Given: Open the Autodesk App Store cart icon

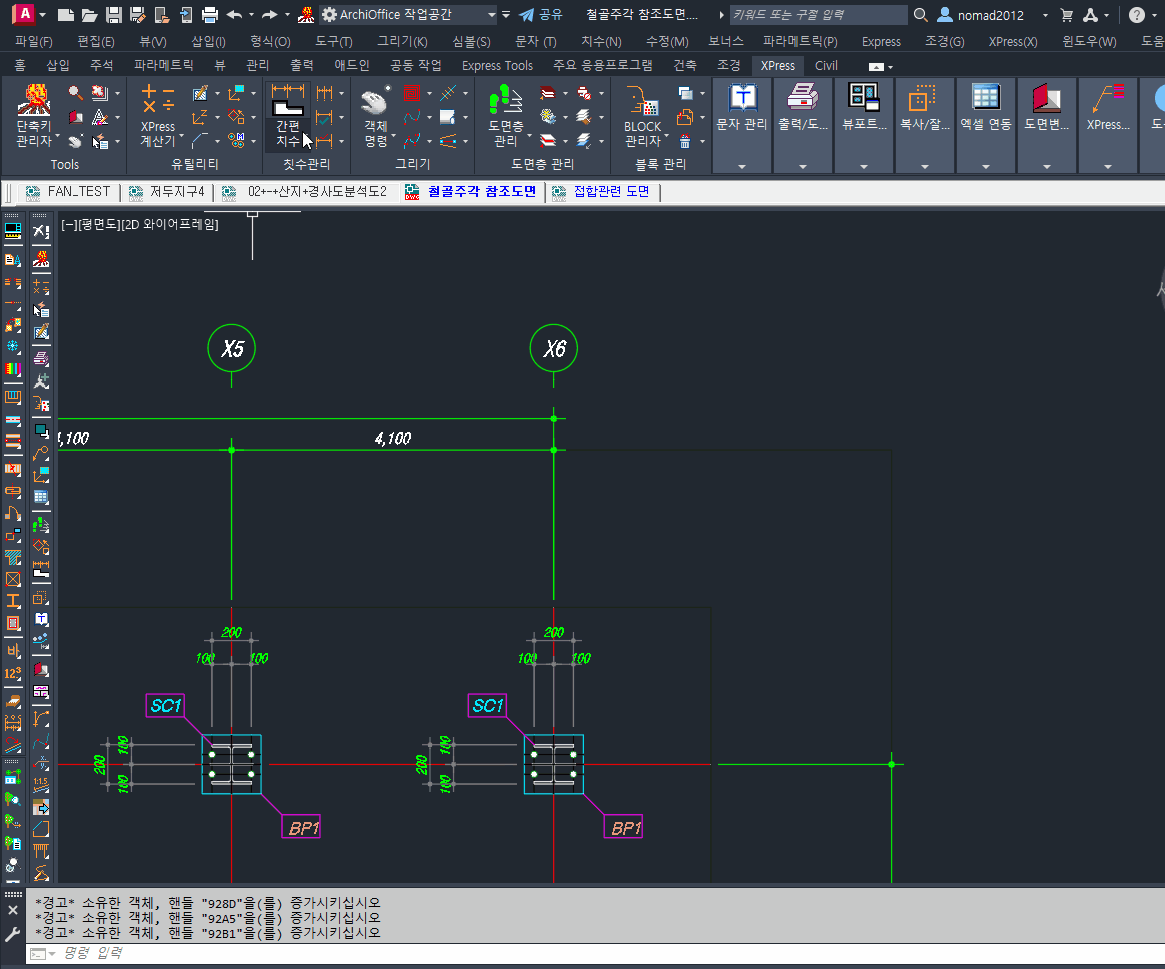Looking at the screenshot, I should point(1067,15).
